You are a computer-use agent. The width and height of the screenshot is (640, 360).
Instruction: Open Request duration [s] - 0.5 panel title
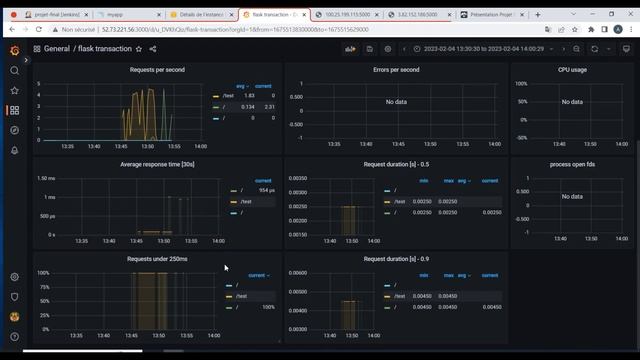[x=396, y=164]
